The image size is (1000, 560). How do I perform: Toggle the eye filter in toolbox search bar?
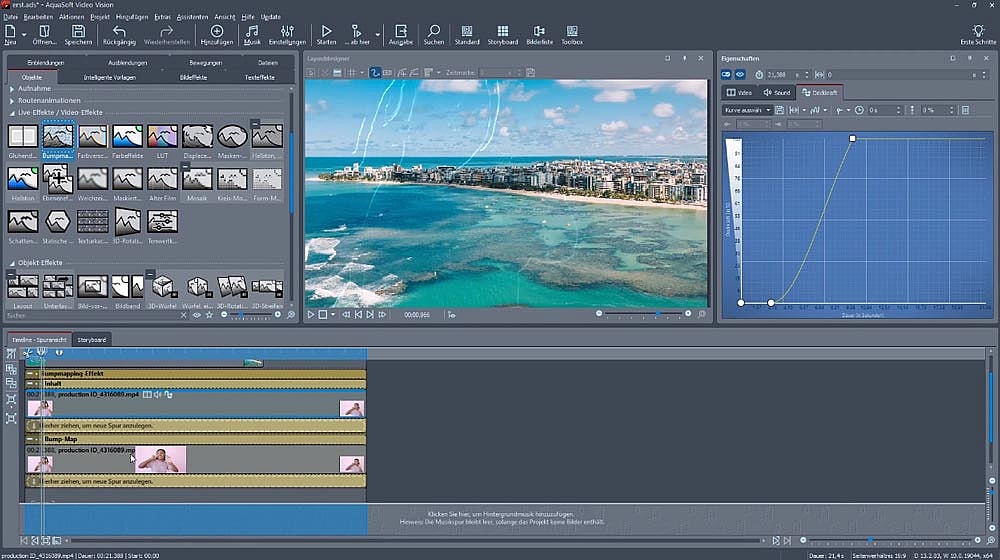tap(197, 315)
